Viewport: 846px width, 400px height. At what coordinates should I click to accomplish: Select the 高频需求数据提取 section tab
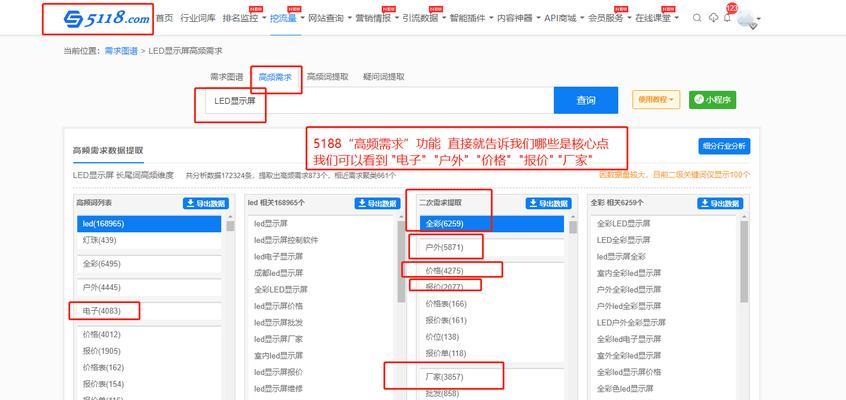pyautogui.click(x=108, y=151)
